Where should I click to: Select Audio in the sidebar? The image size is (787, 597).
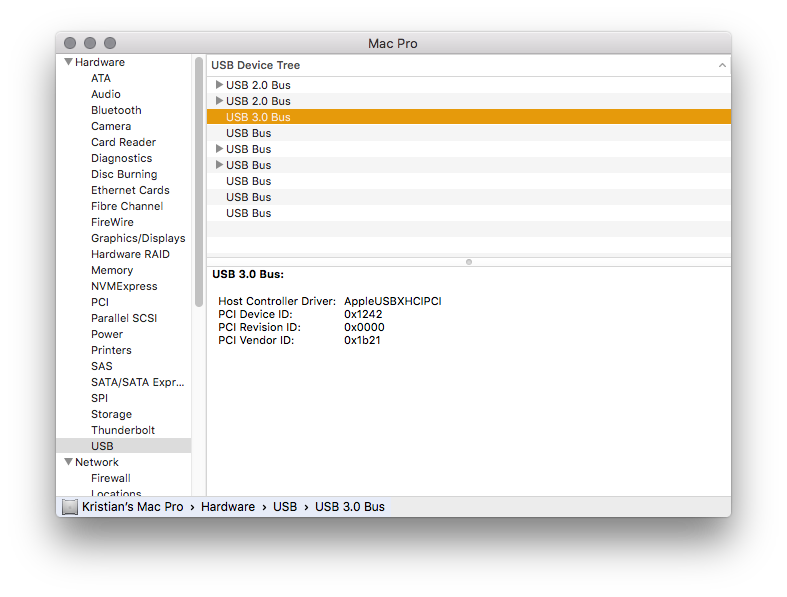[105, 94]
